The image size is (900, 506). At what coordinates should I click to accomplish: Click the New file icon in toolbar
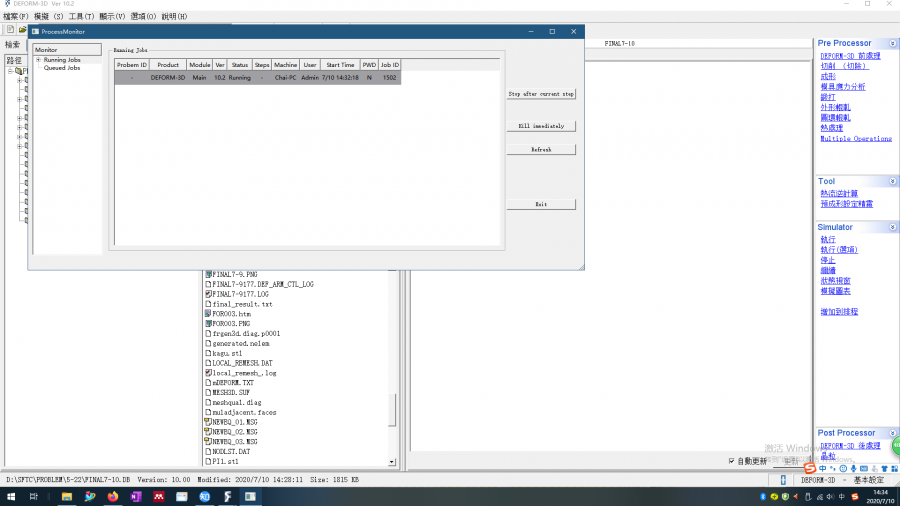9,30
